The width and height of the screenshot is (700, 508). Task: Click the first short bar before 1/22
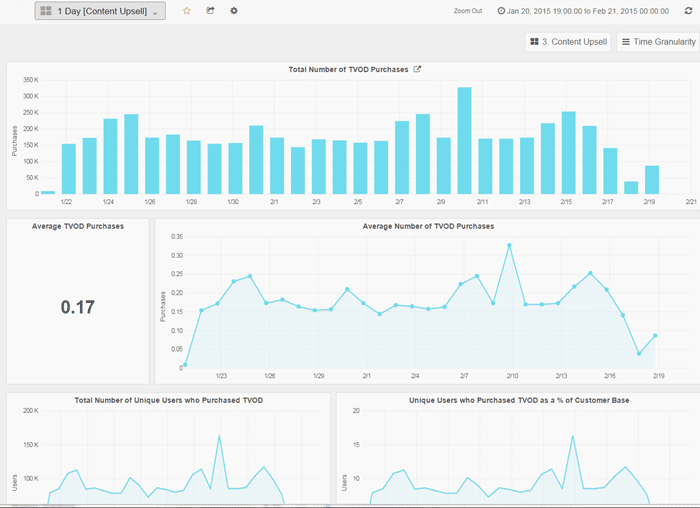click(x=48, y=191)
